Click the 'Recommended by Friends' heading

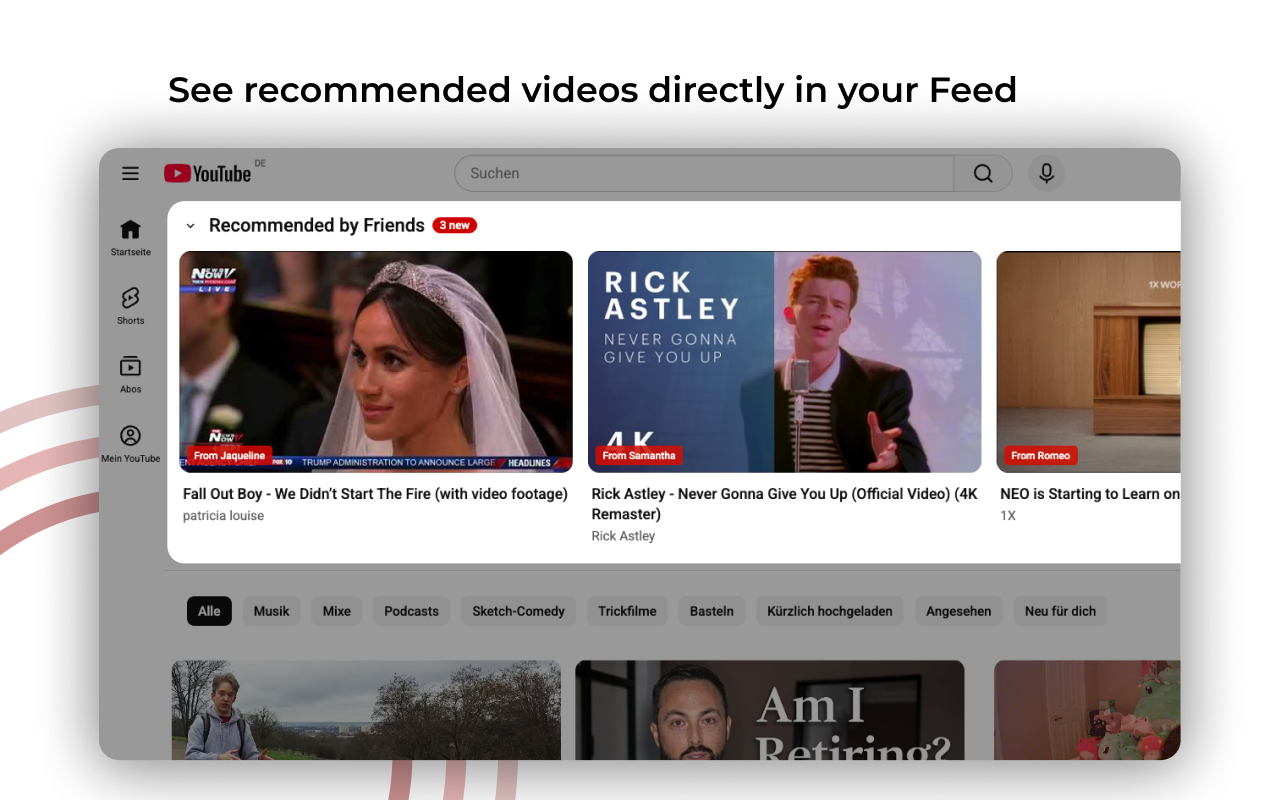317,226
